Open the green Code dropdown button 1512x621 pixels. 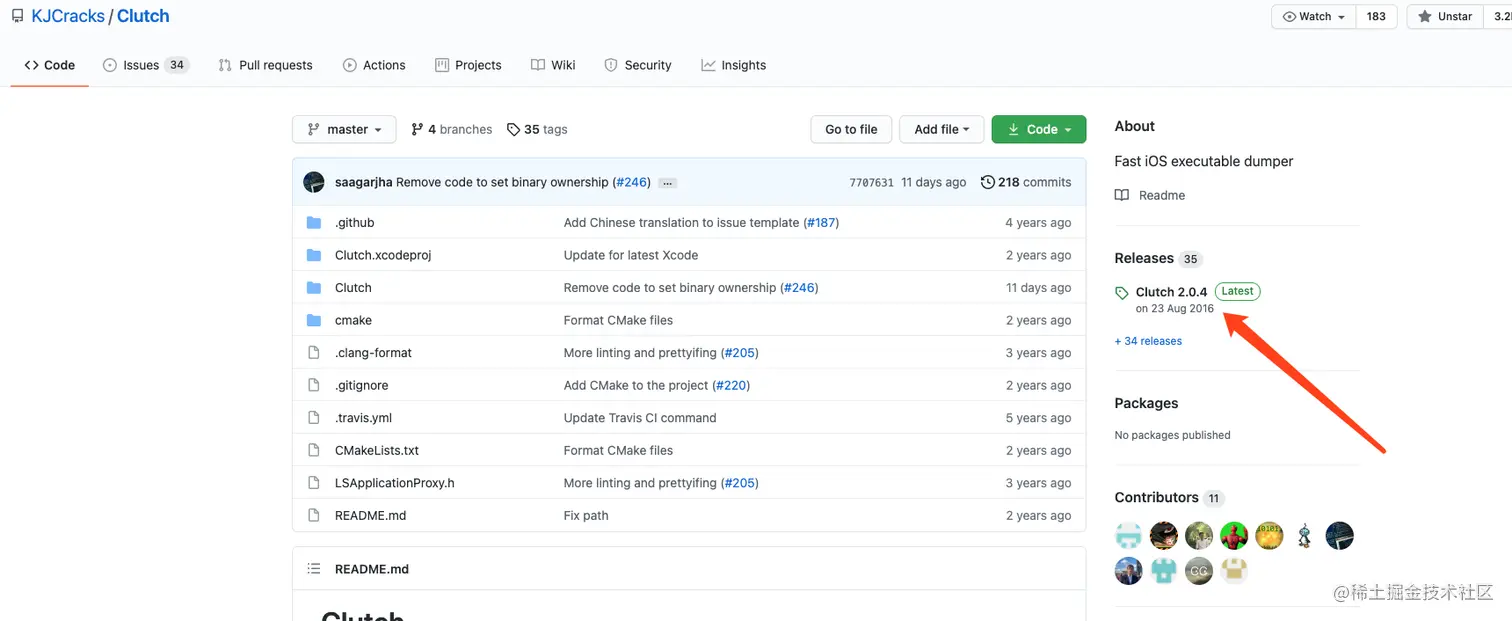(1038, 129)
